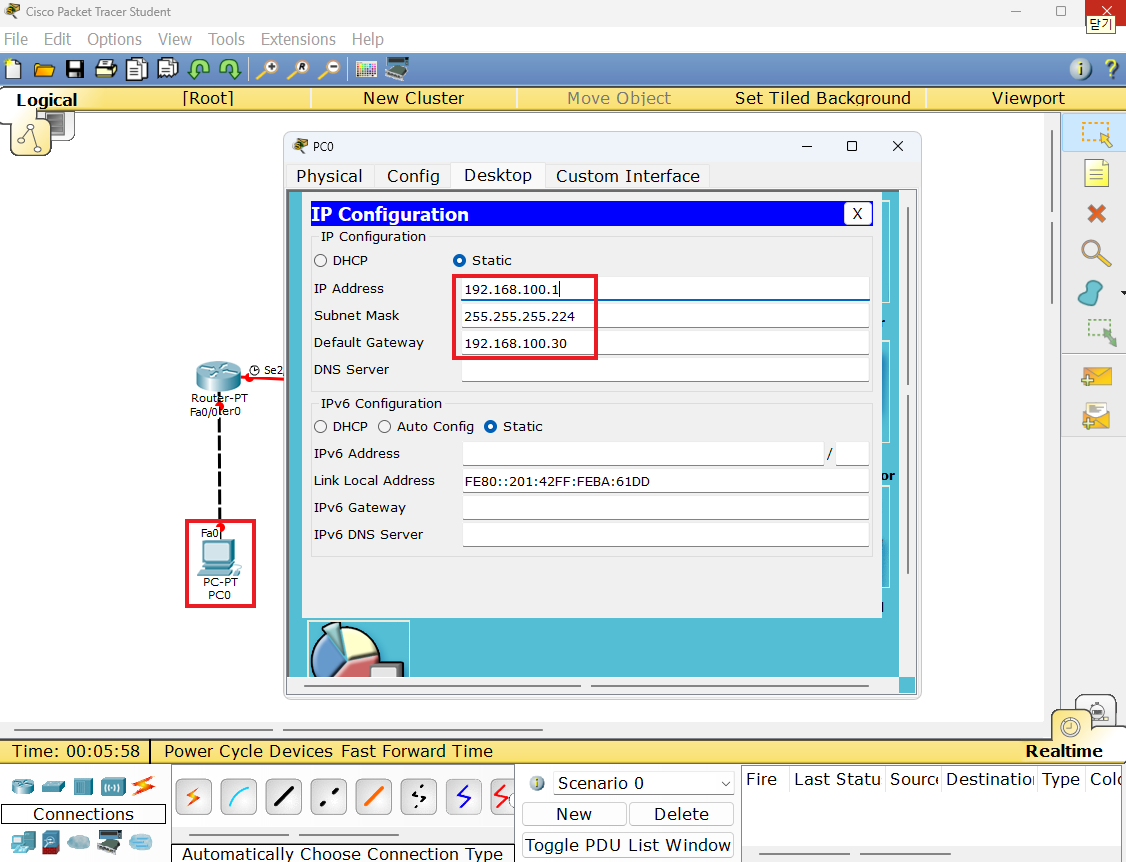Add a Complex PDU with the open envelope icon
1126x862 pixels.
click(x=1096, y=417)
